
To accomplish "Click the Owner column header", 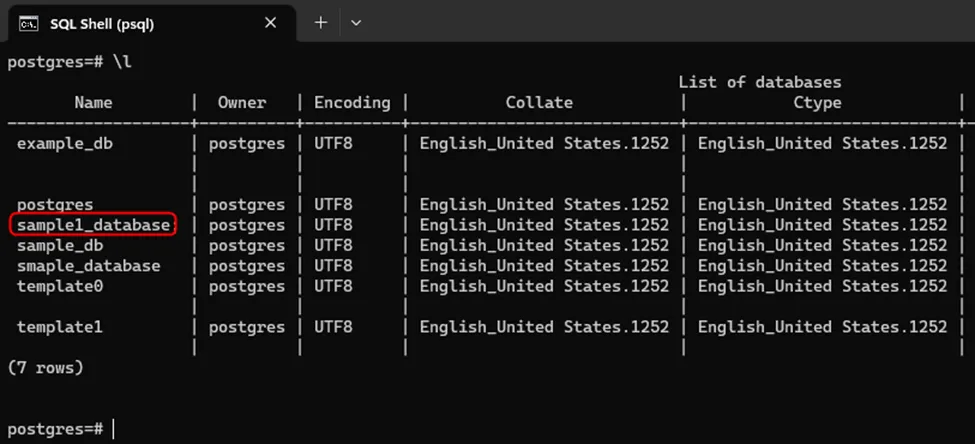I will click(242, 102).
